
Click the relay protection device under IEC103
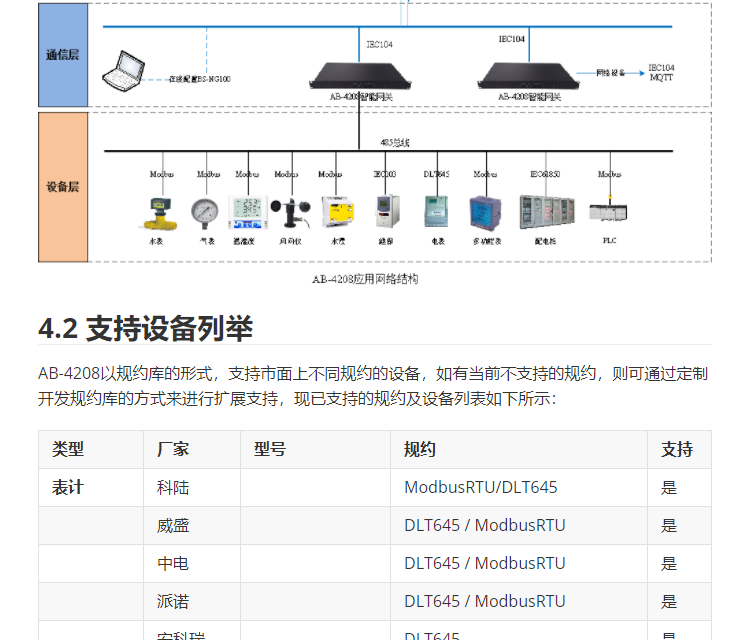pyautogui.click(x=387, y=211)
